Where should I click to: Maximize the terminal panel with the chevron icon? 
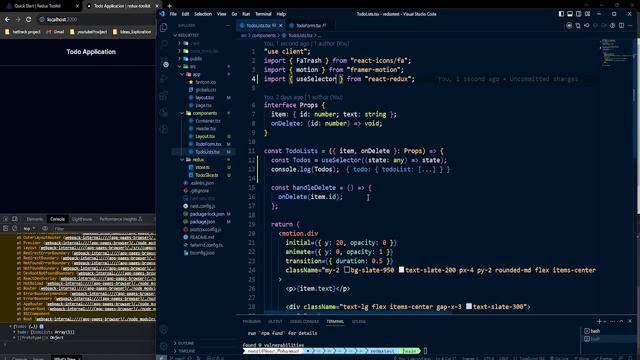(621, 321)
